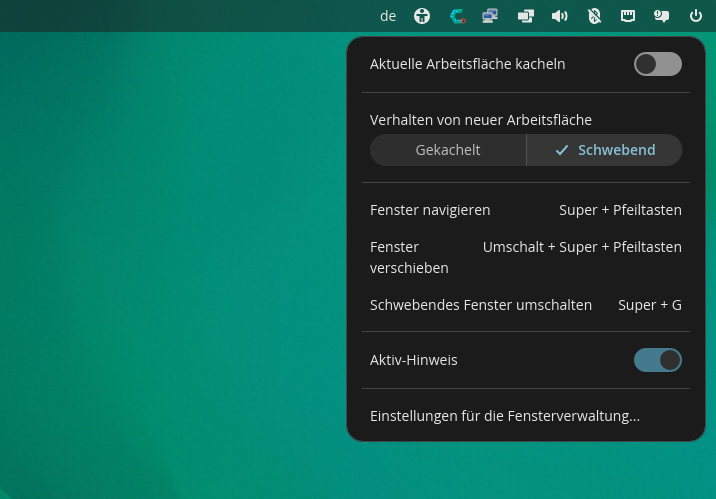Select 'Gekachelt' for new workspace behavior
716x499 pixels.
coord(448,150)
